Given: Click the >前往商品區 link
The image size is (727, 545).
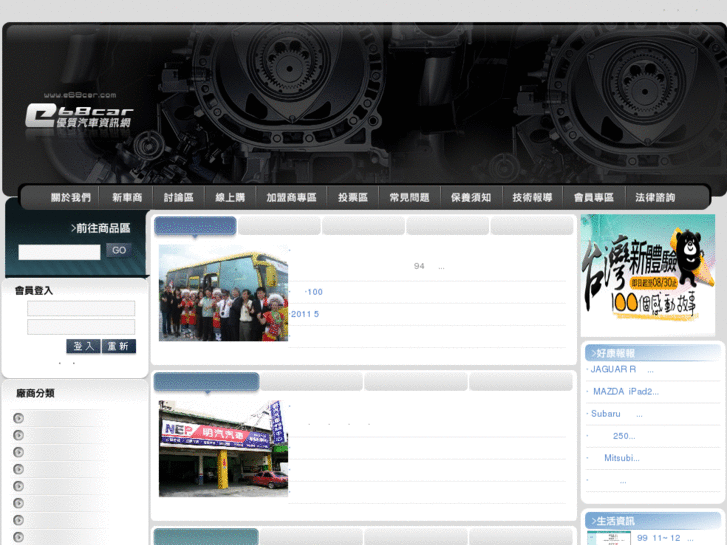Looking at the screenshot, I should 100,228.
